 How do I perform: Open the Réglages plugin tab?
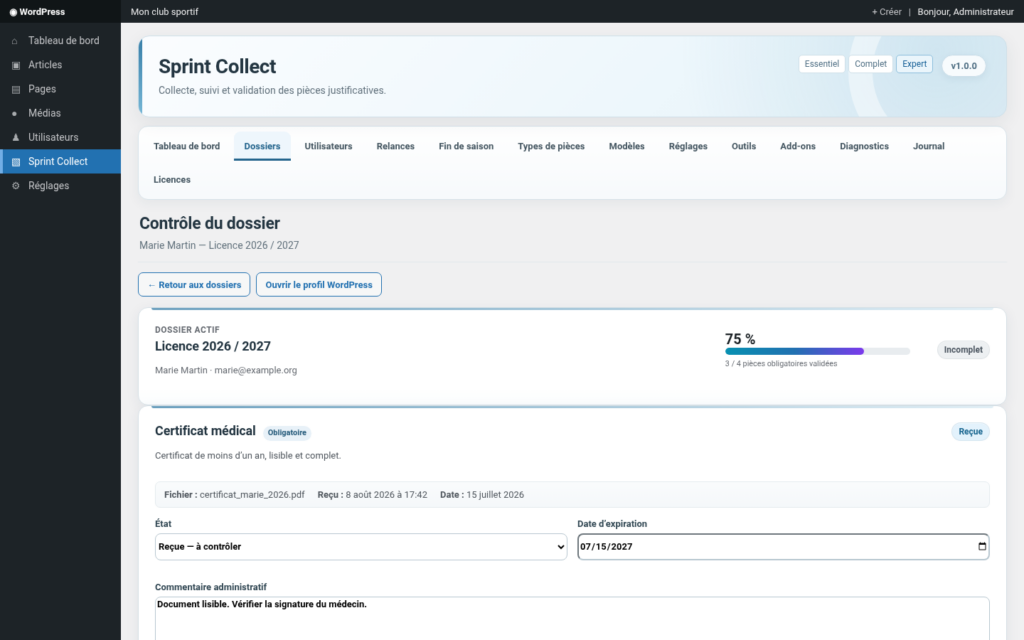[x=688, y=146]
